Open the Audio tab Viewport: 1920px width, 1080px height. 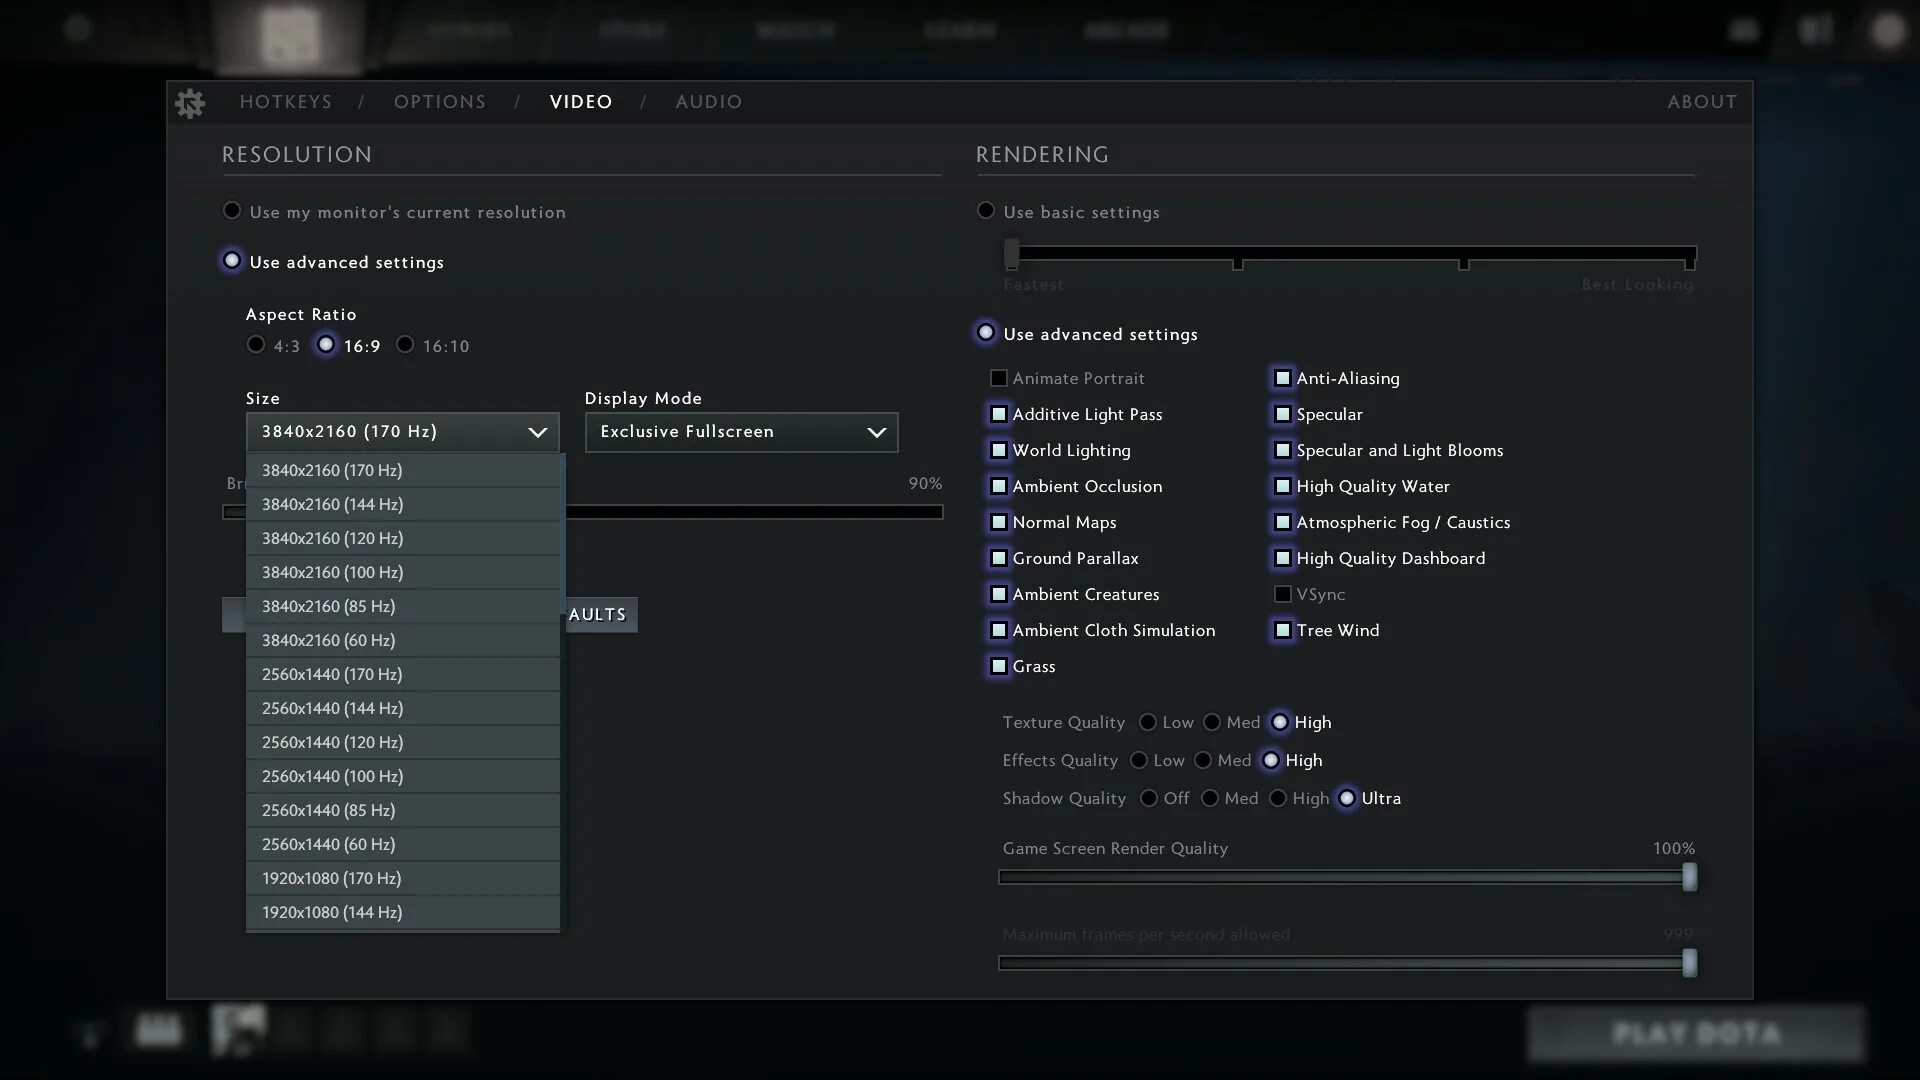(x=708, y=102)
